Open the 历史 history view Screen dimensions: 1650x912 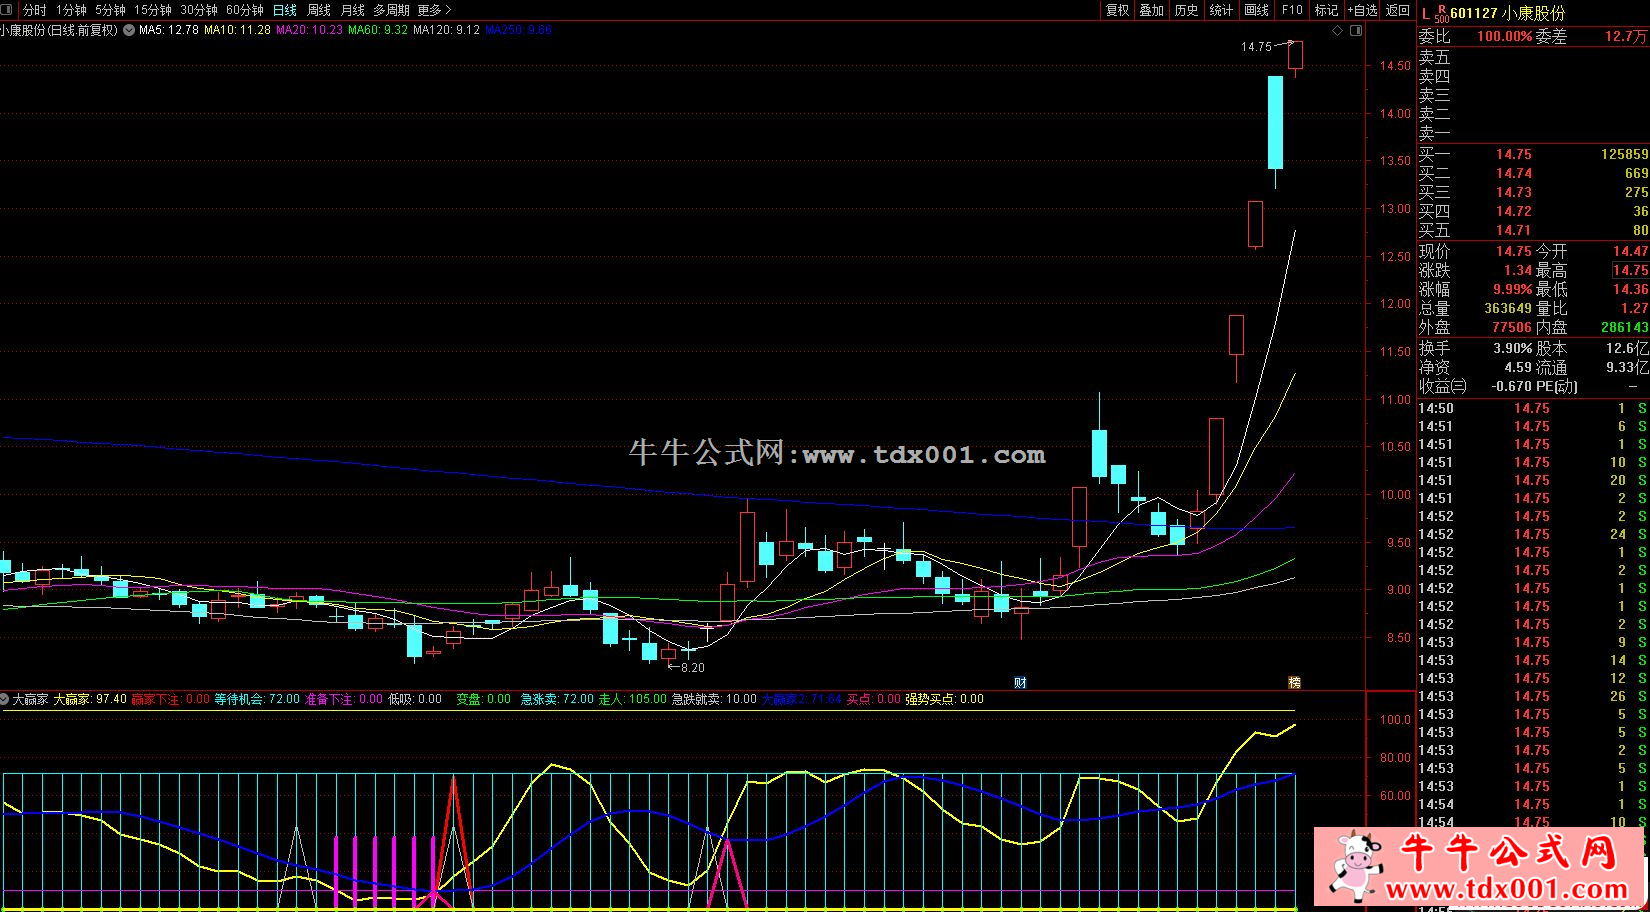[x=1187, y=10]
